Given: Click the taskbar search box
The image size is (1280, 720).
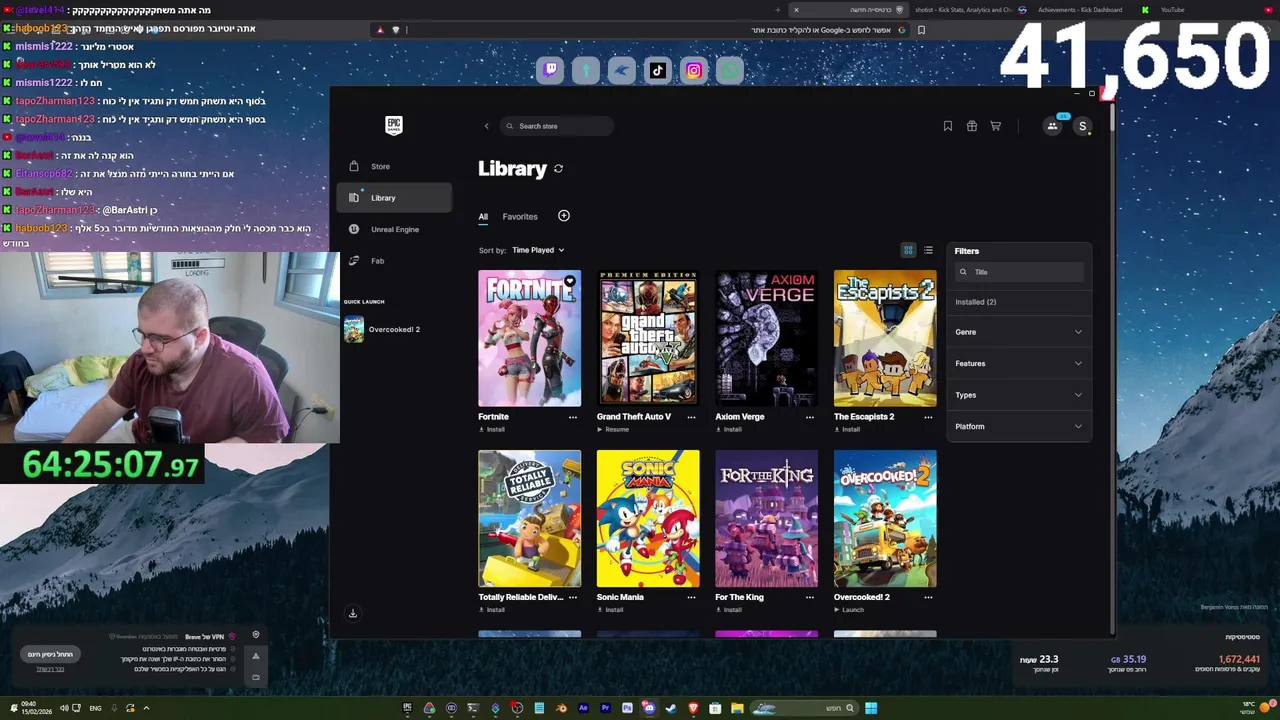Looking at the screenshot, I should (x=805, y=708).
